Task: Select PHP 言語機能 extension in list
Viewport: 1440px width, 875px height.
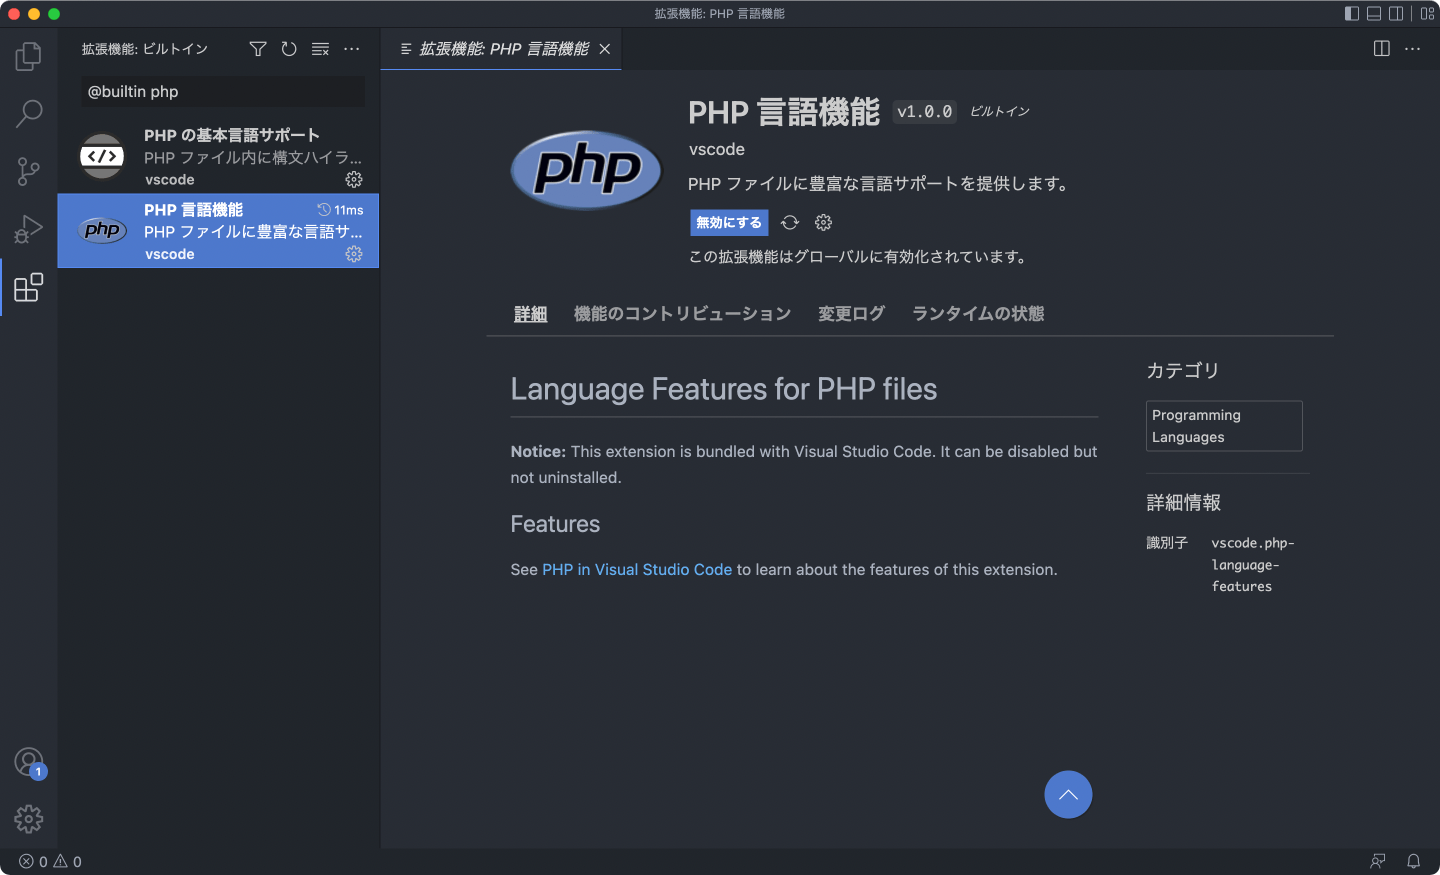Action: point(218,231)
